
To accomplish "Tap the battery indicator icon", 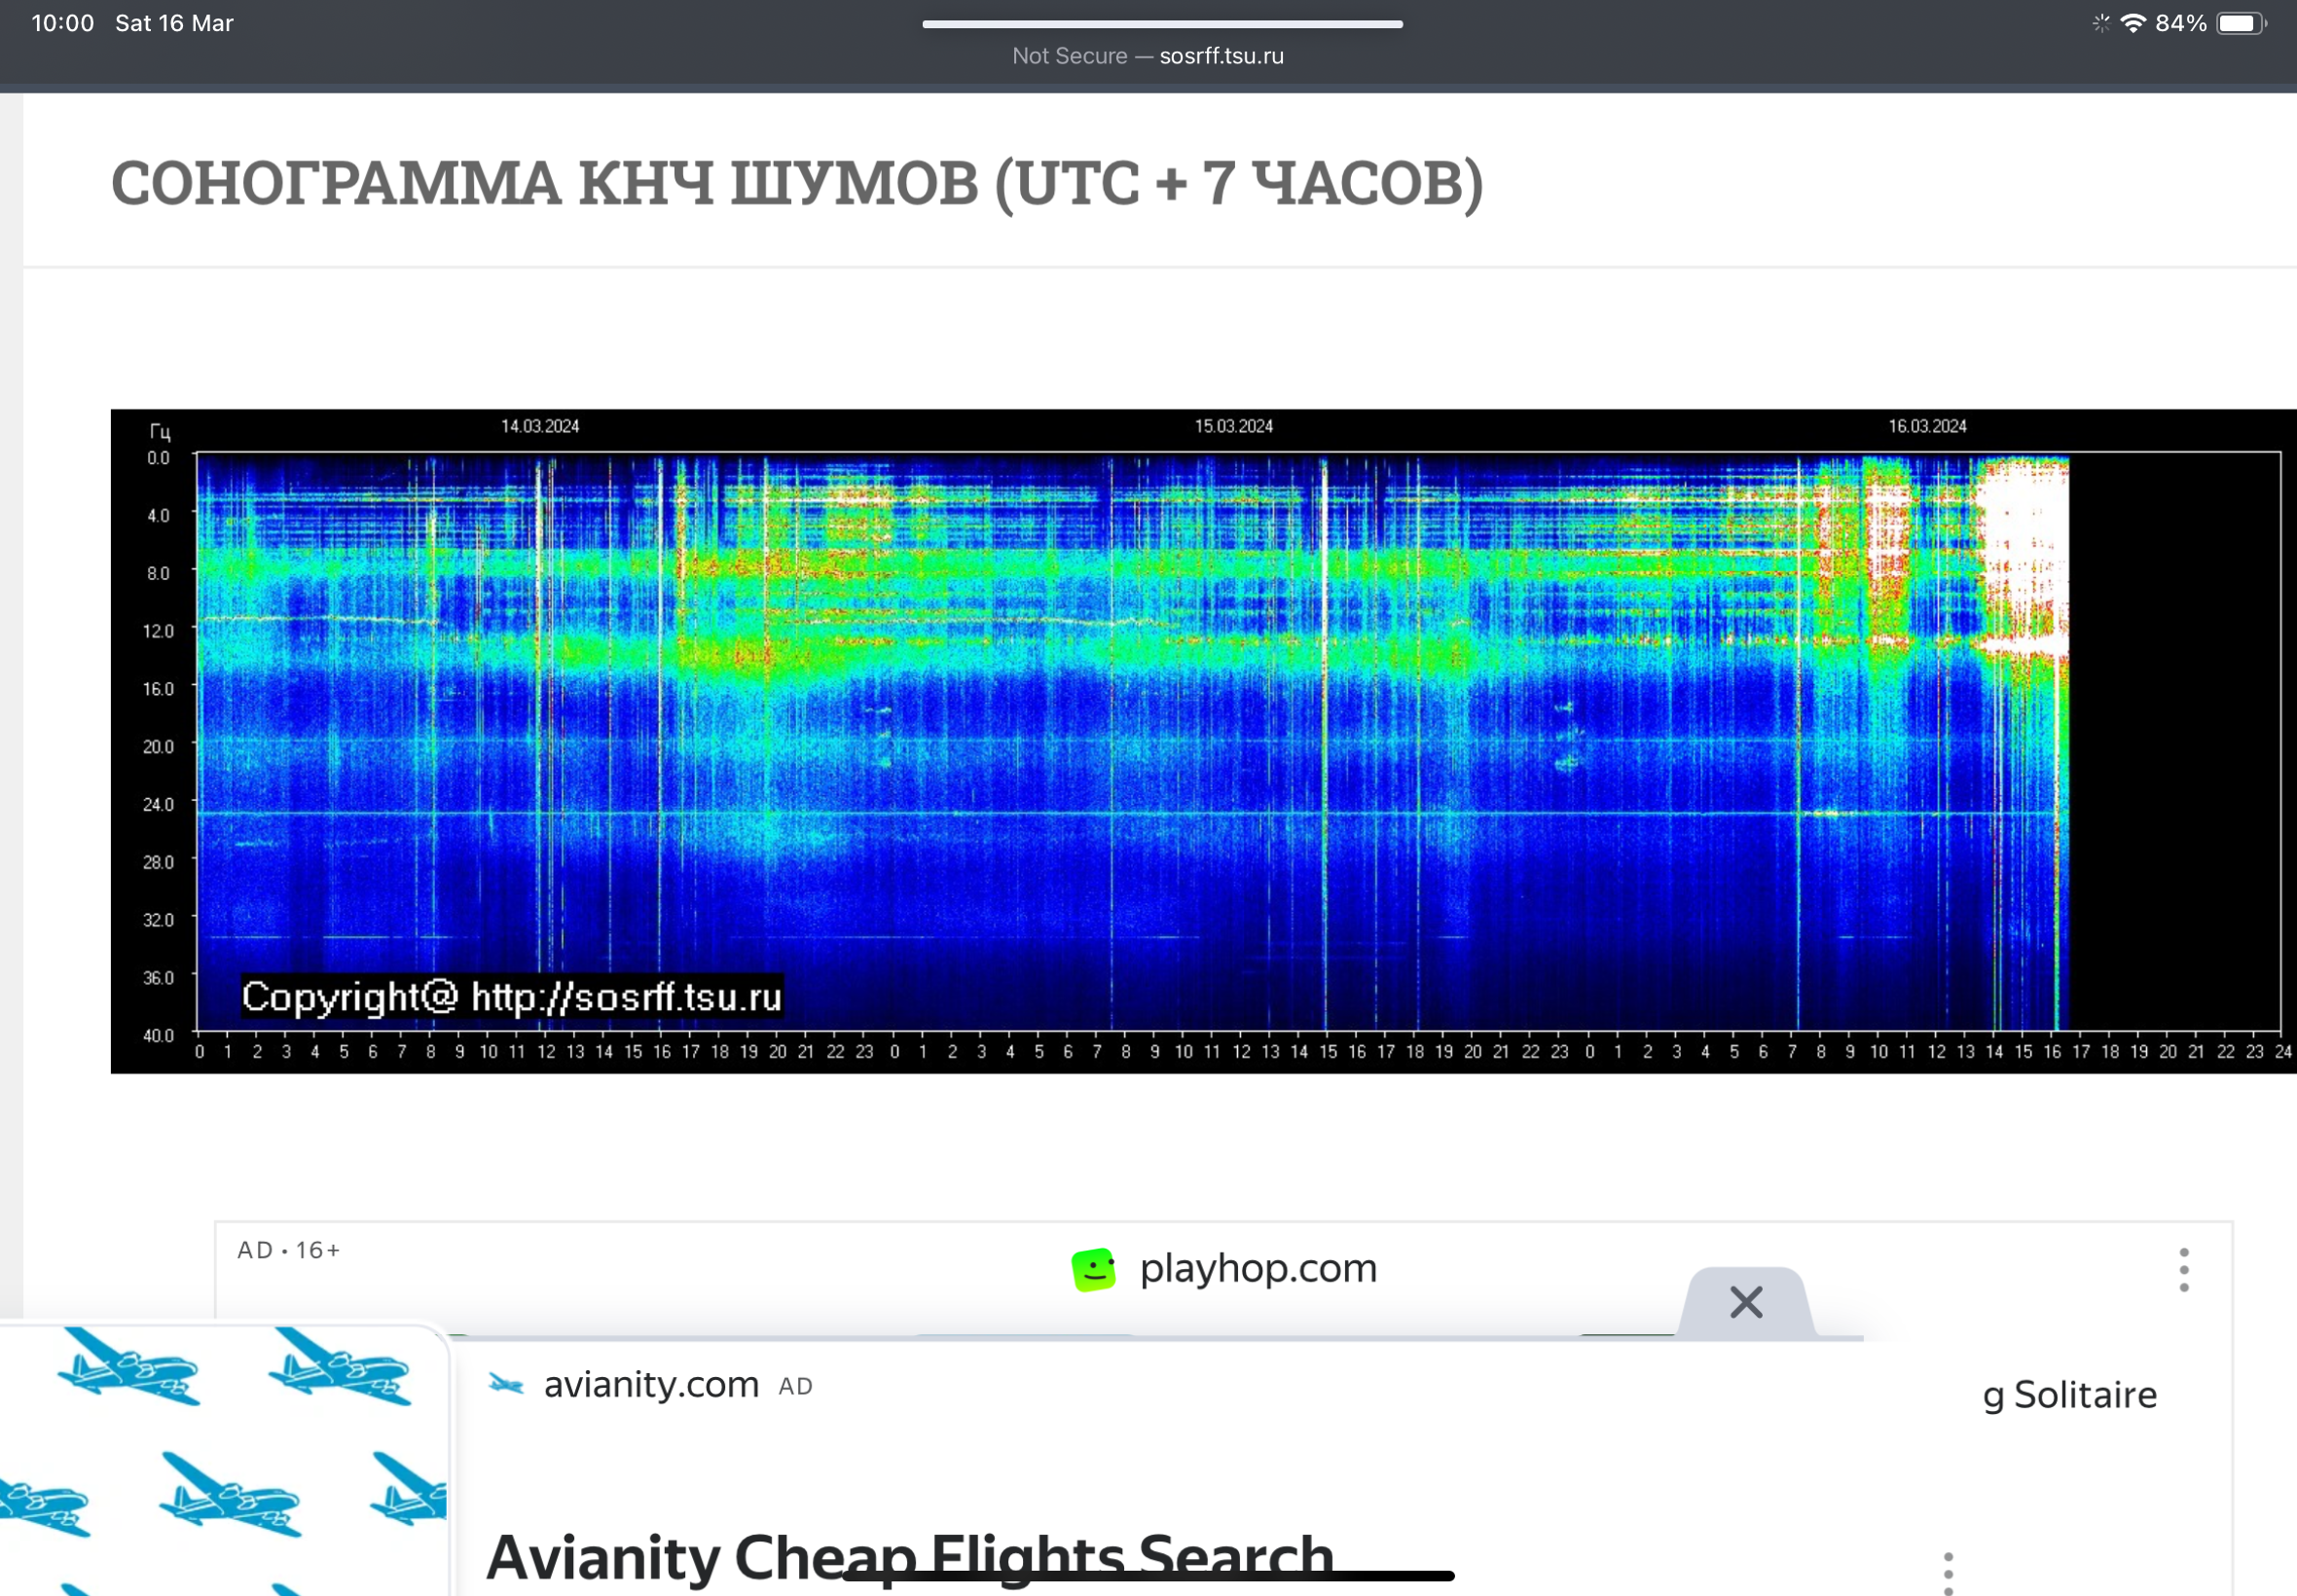I will point(2241,23).
